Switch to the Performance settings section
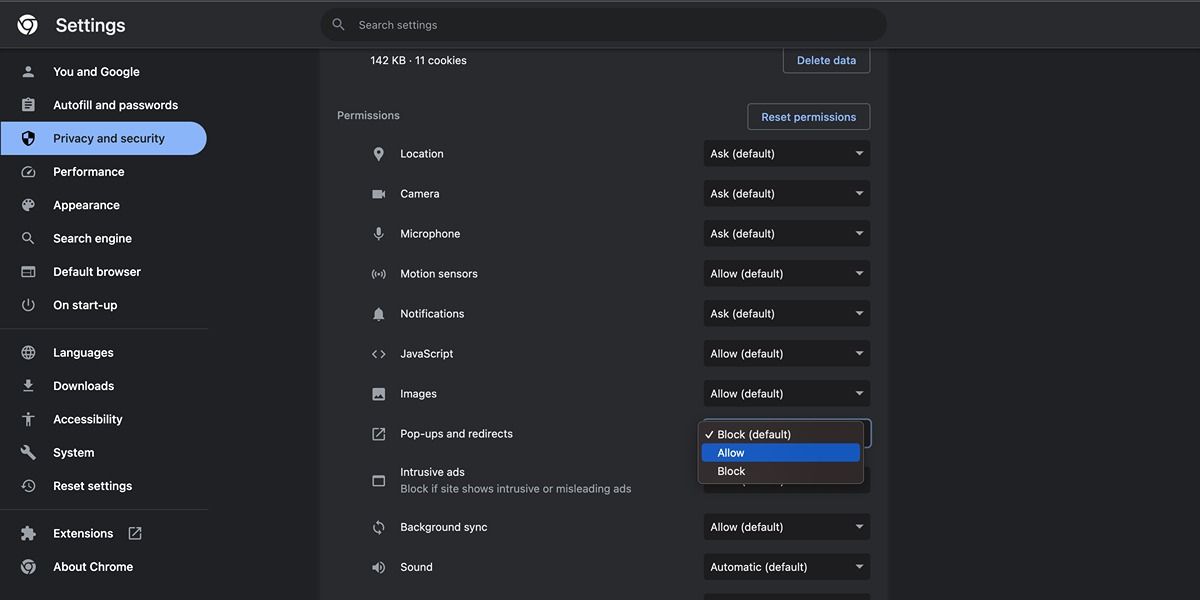 [88, 171]
